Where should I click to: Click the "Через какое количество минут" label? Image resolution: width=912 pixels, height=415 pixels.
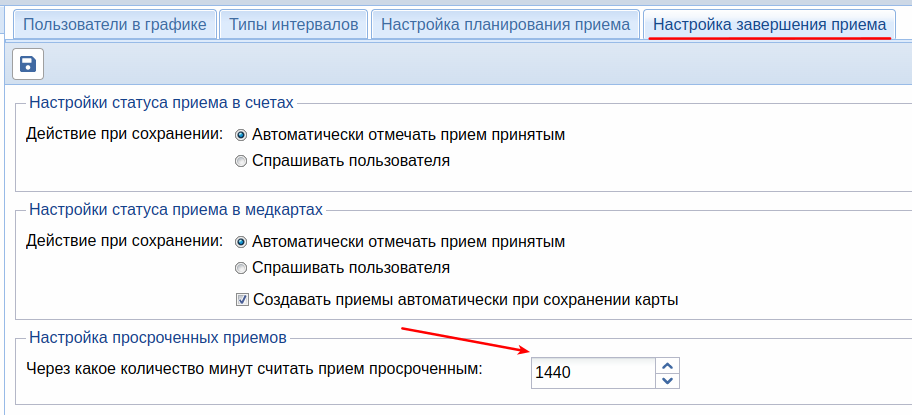tap(254, 369)
